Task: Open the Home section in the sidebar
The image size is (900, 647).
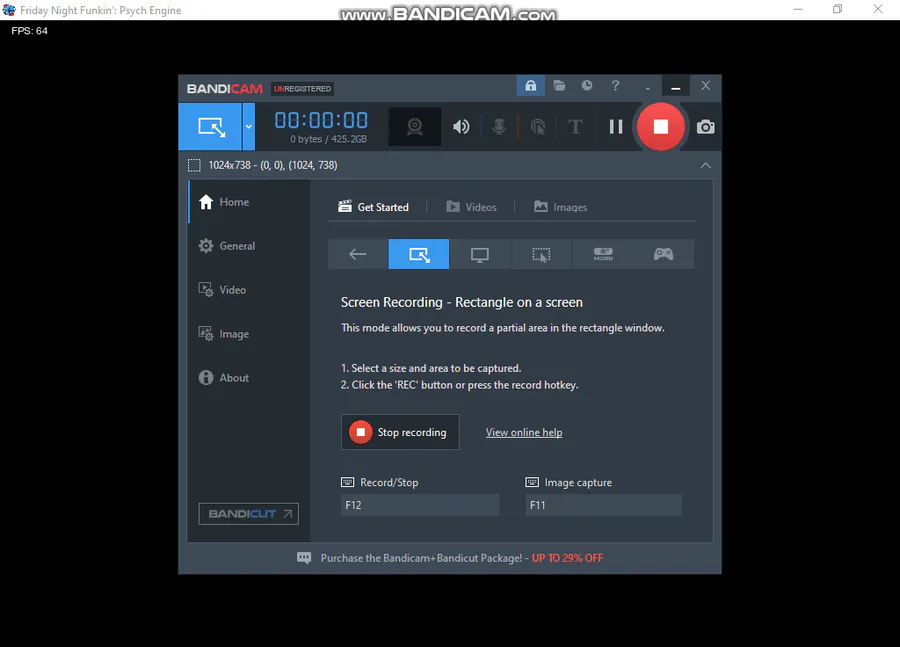Action: [249, 202]
